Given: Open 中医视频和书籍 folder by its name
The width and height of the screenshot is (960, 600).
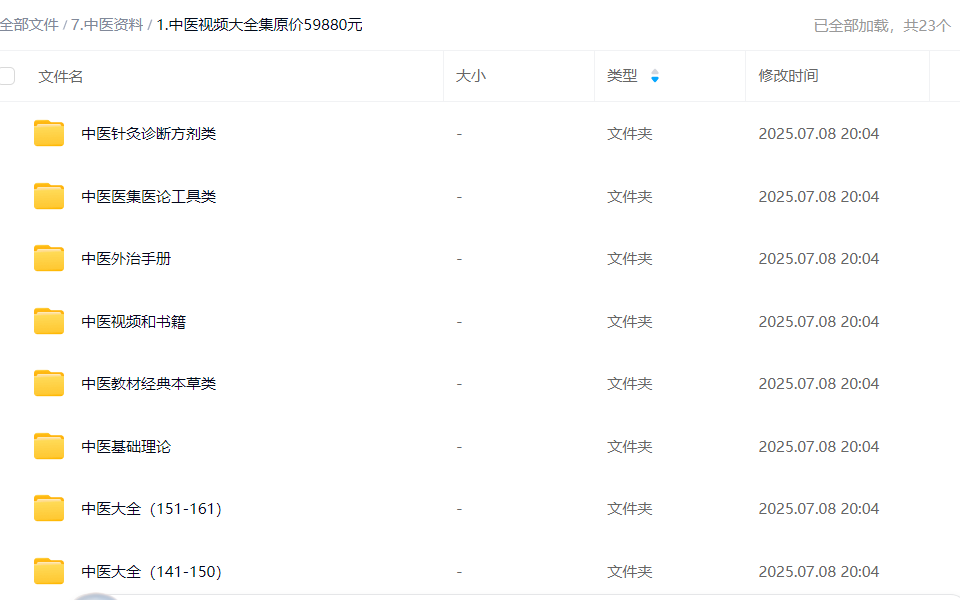Looking at the screenshot, I should pos(133,322).
